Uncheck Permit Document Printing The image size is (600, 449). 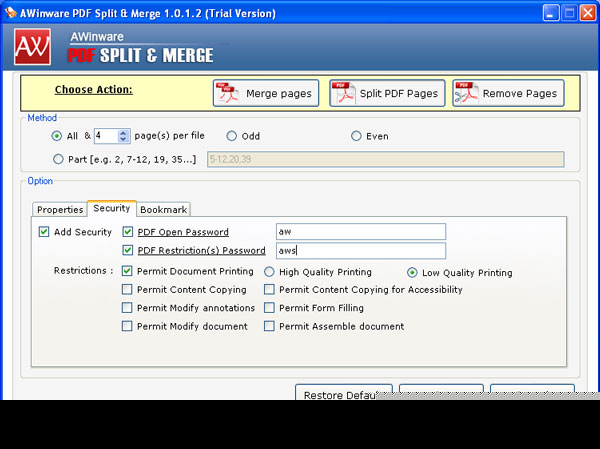click(127, 271)
